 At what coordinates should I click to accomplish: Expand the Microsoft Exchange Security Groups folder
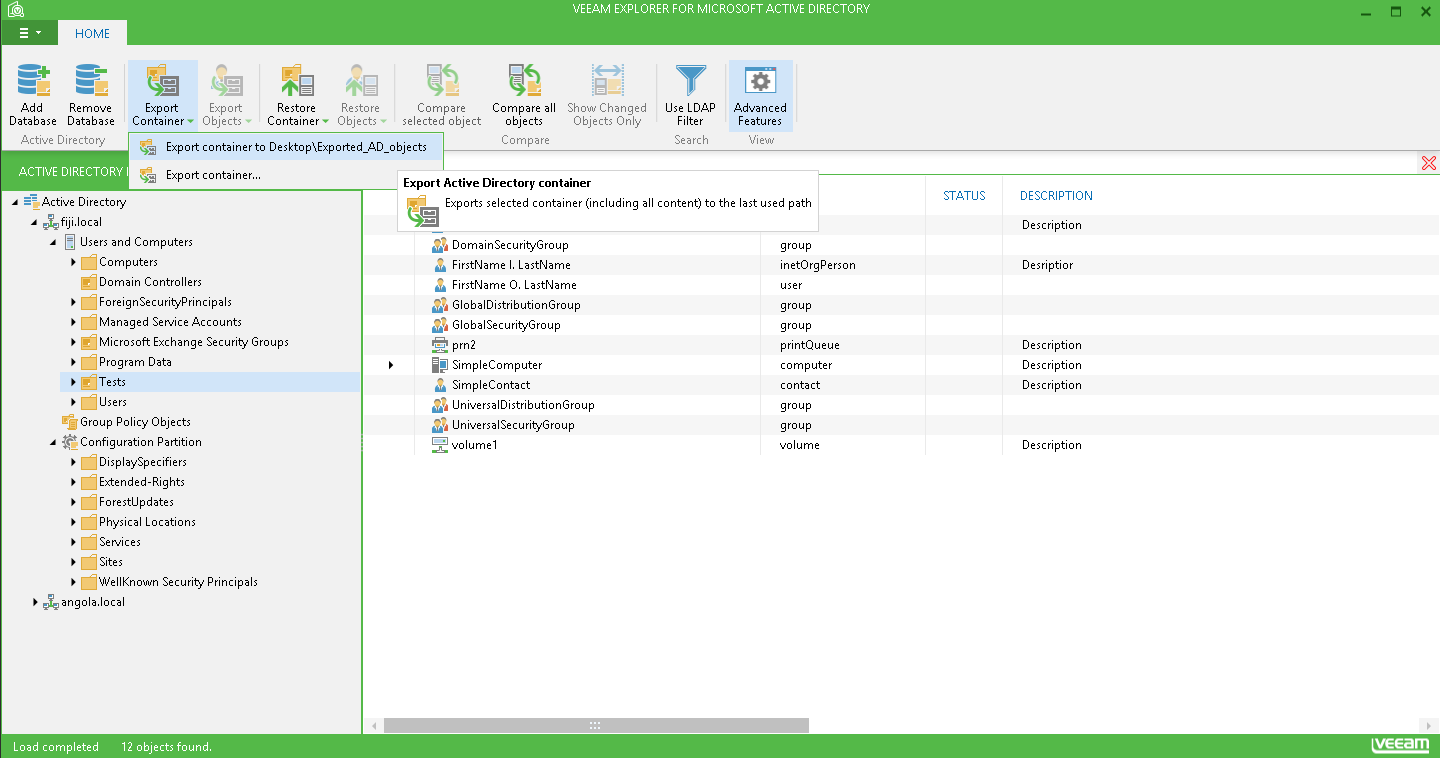pos(73,342)
